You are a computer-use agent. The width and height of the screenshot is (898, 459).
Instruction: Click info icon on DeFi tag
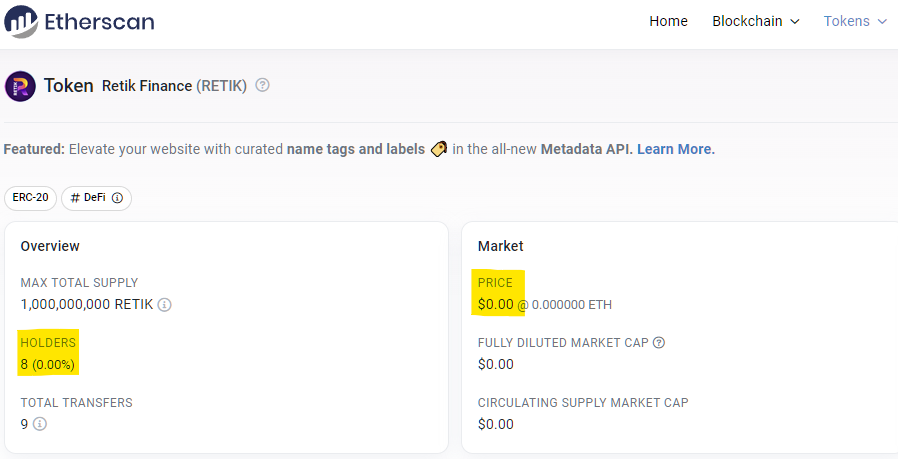click(x=117, y=198)
